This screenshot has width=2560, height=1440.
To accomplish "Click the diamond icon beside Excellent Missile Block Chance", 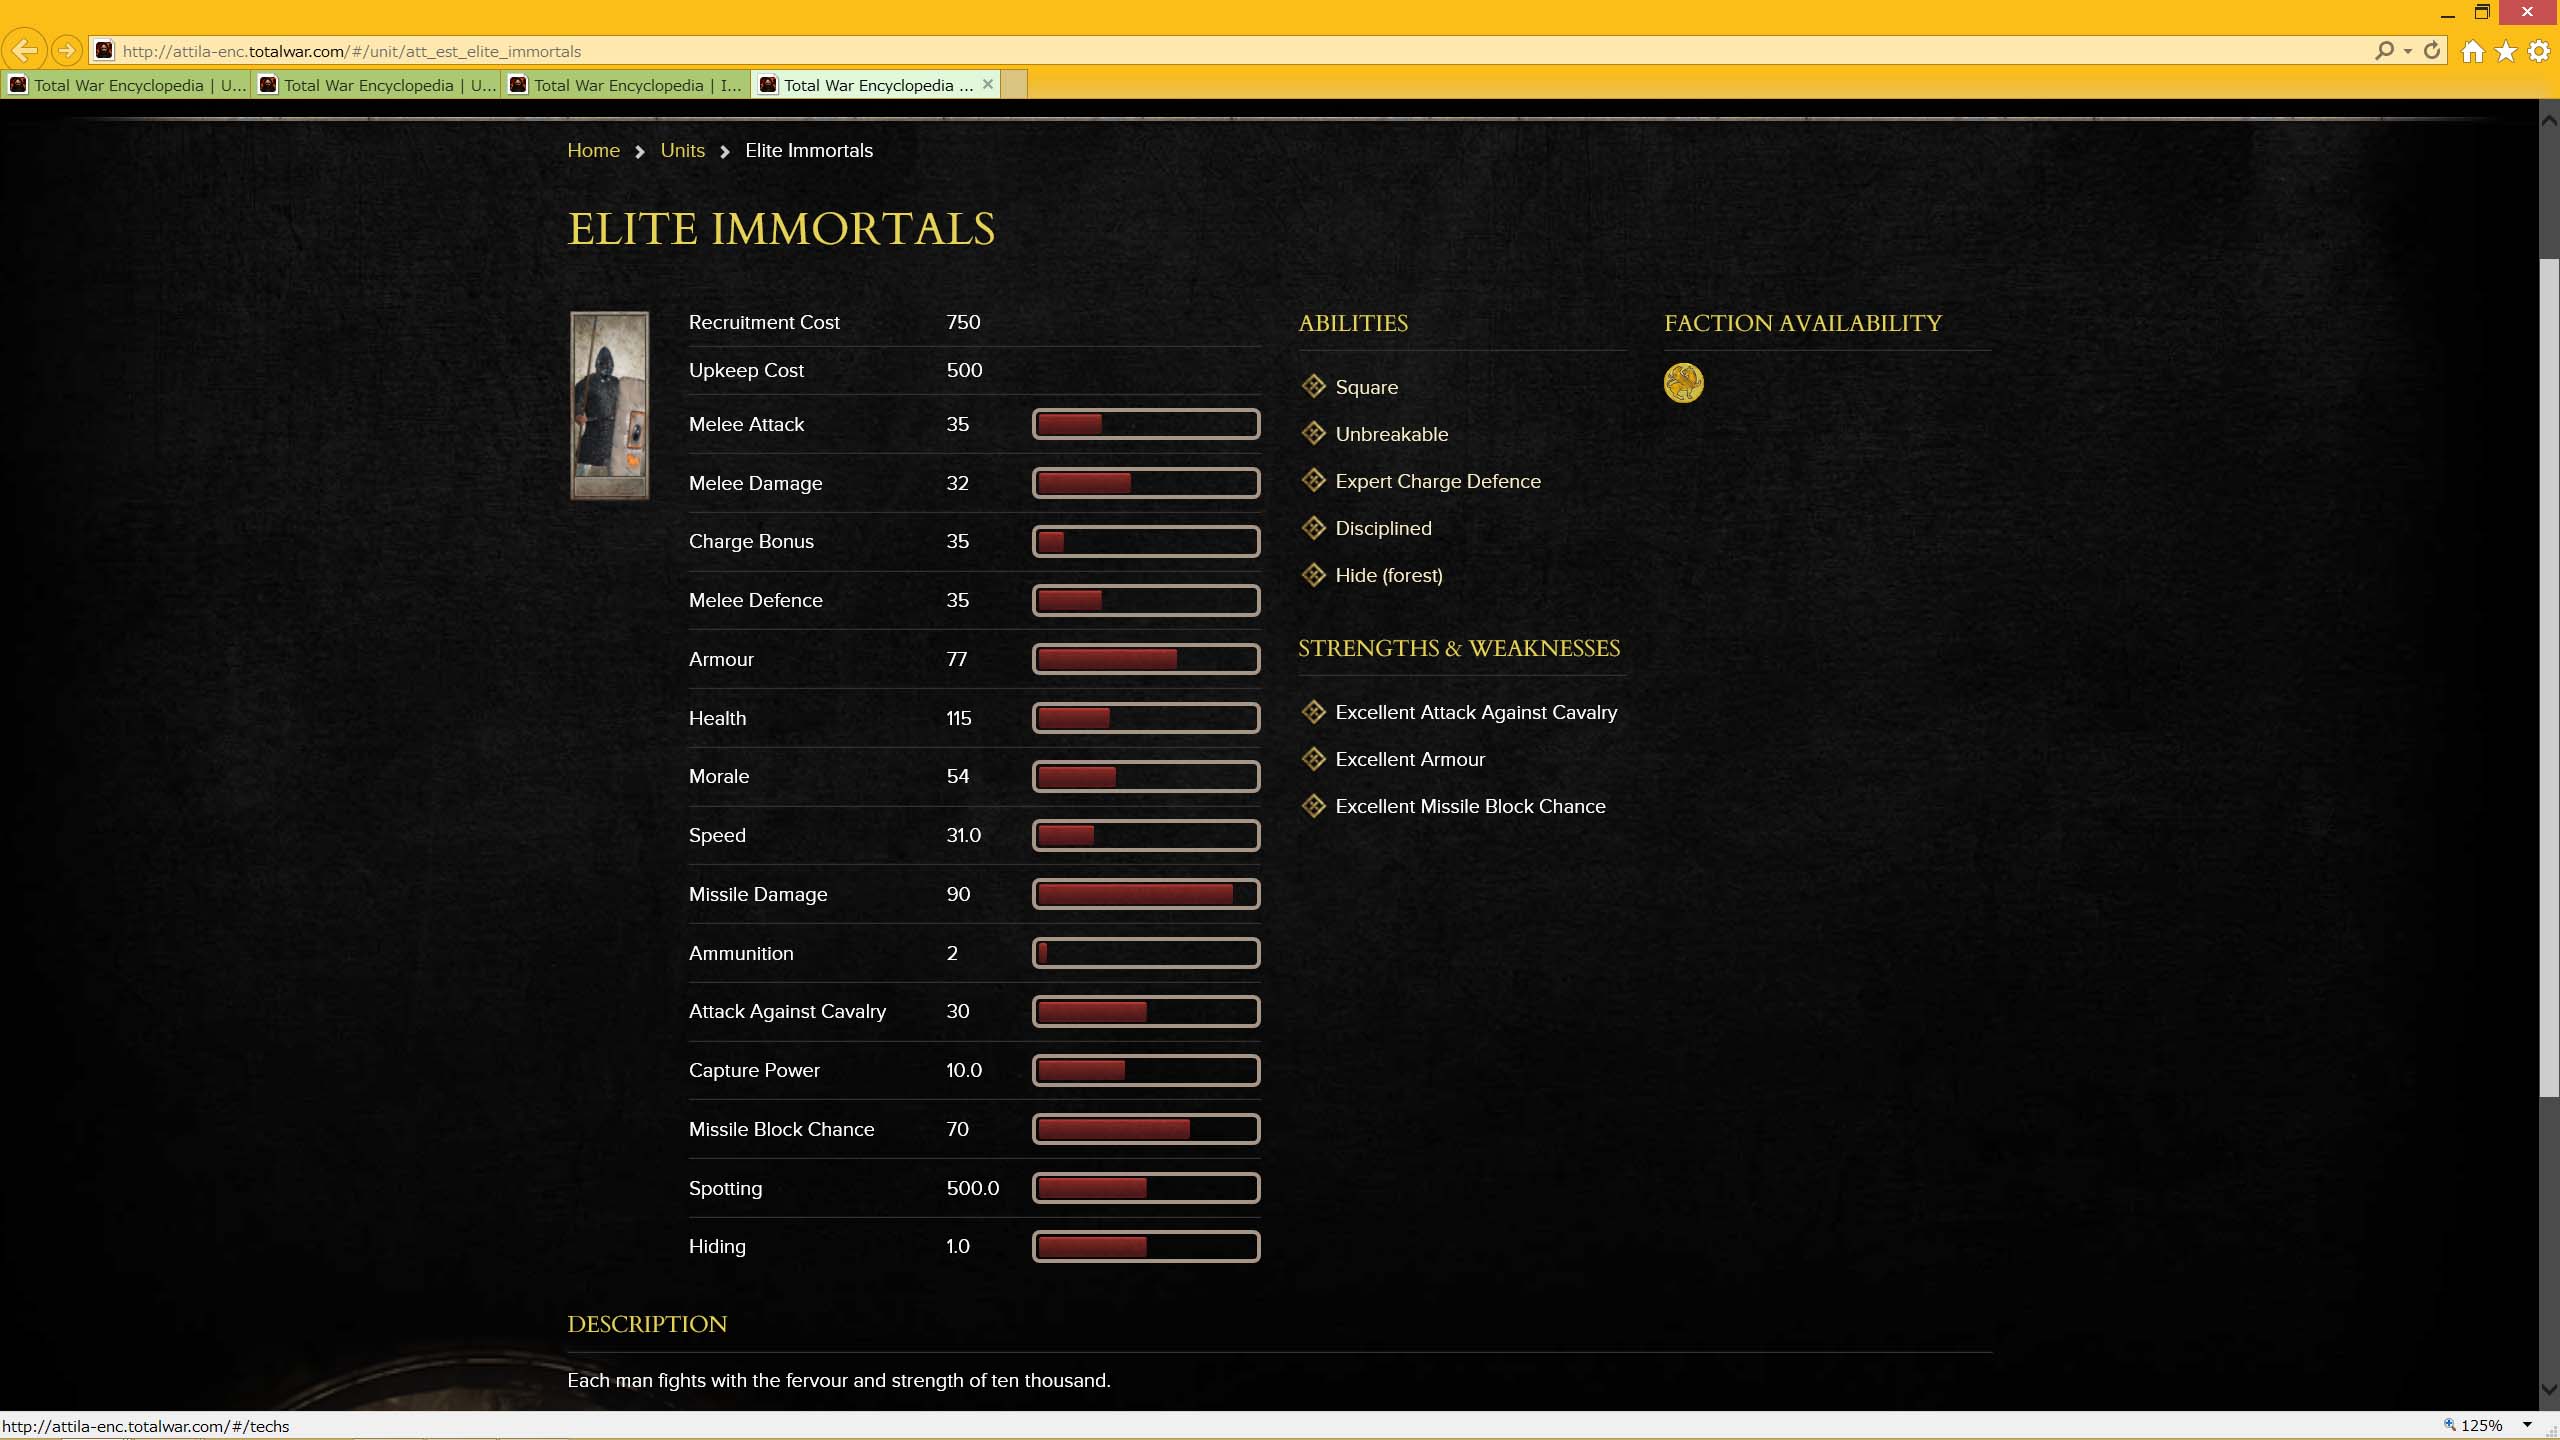I will pos(1313,805).
